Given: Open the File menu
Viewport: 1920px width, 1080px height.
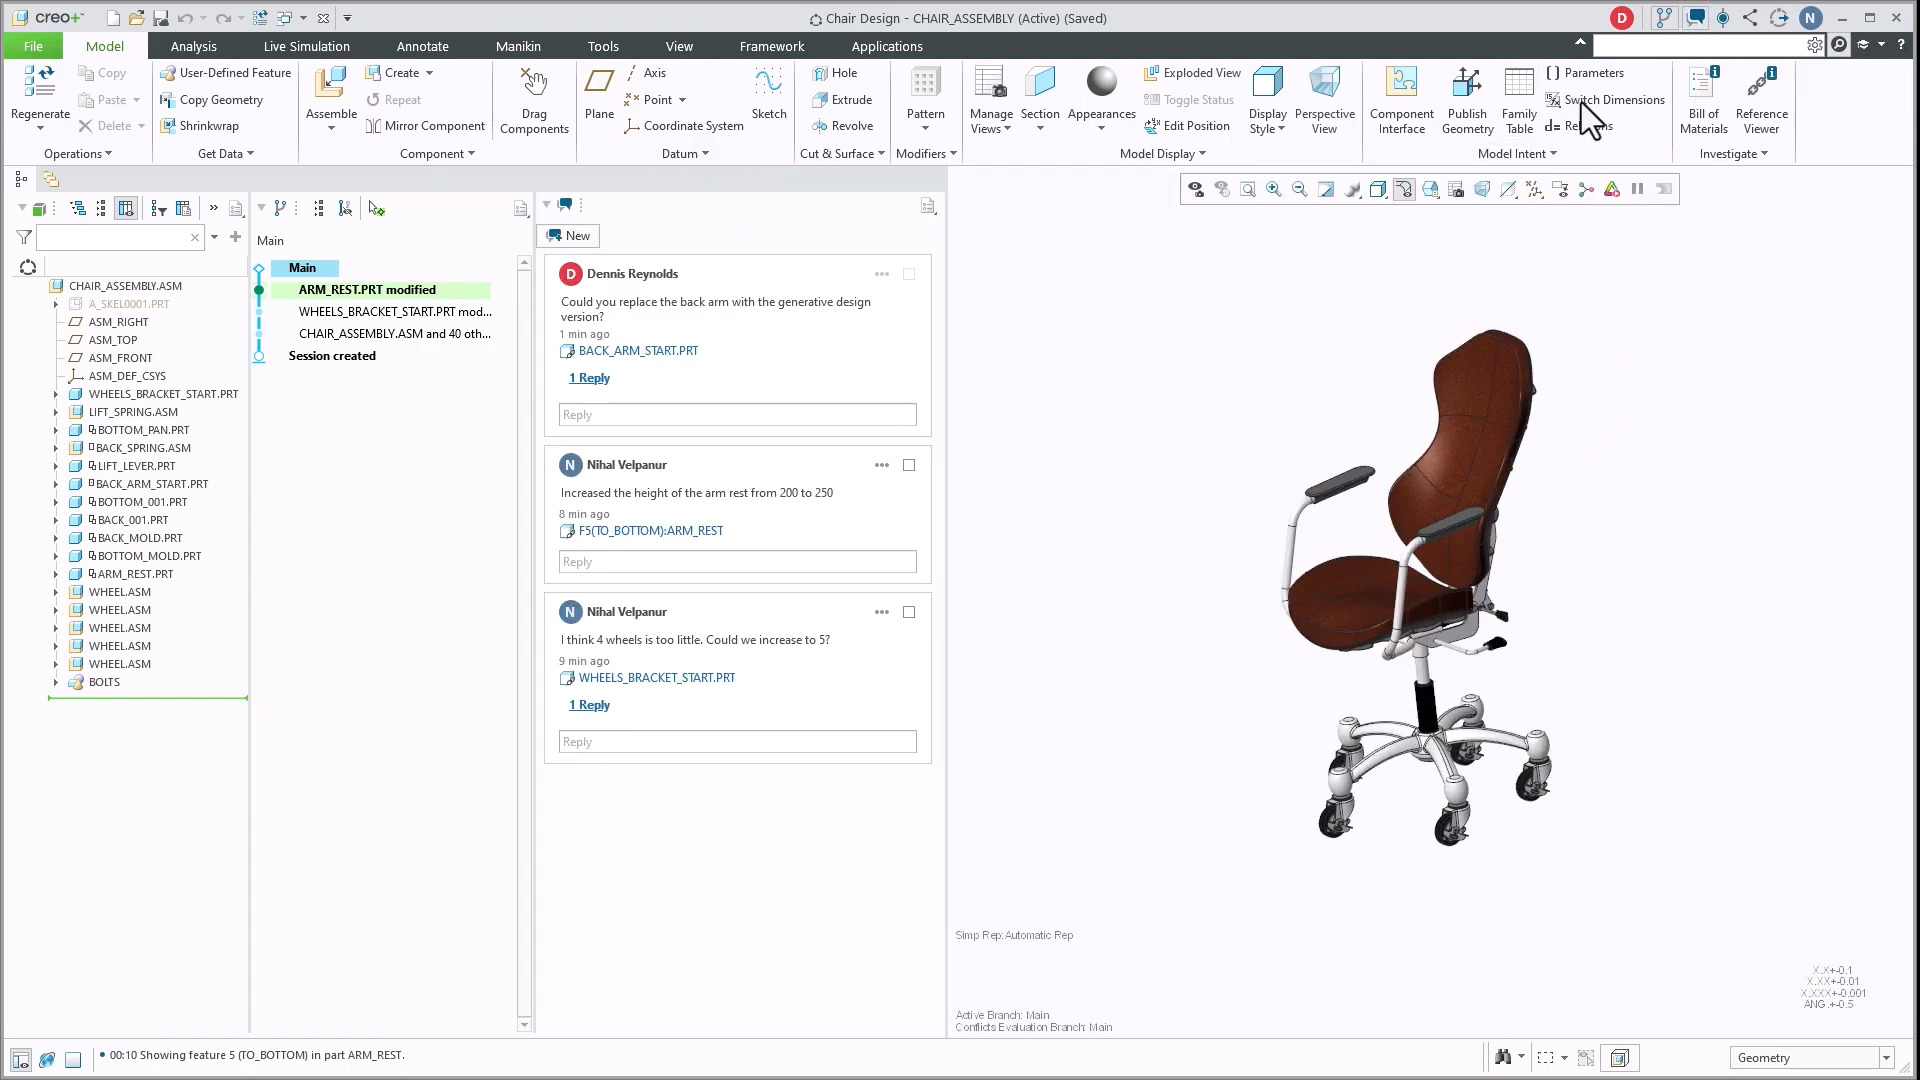Looking at the screenshot, I should pos(33,46).
